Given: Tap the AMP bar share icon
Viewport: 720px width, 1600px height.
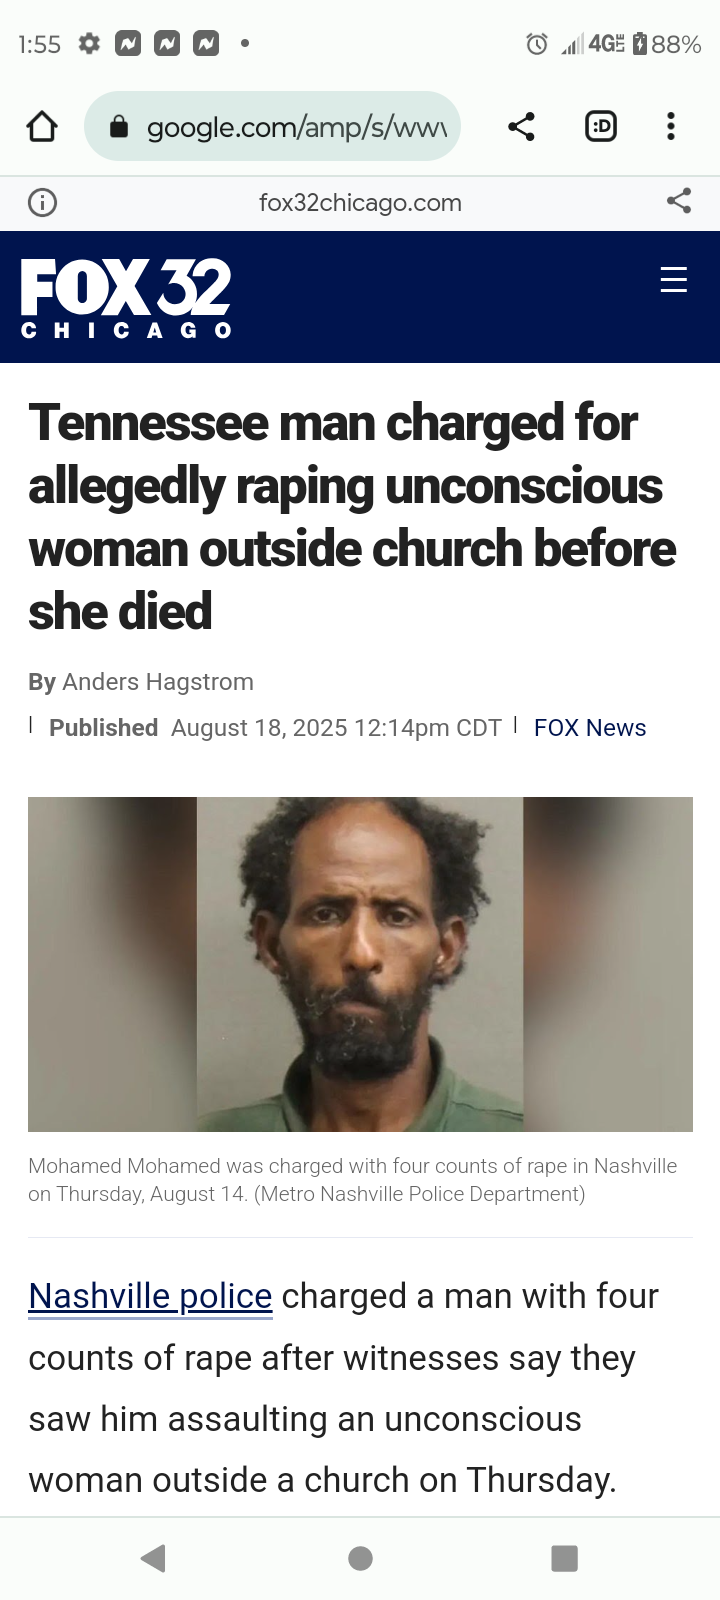Looking at the screenshot, I should pos(679,201).
